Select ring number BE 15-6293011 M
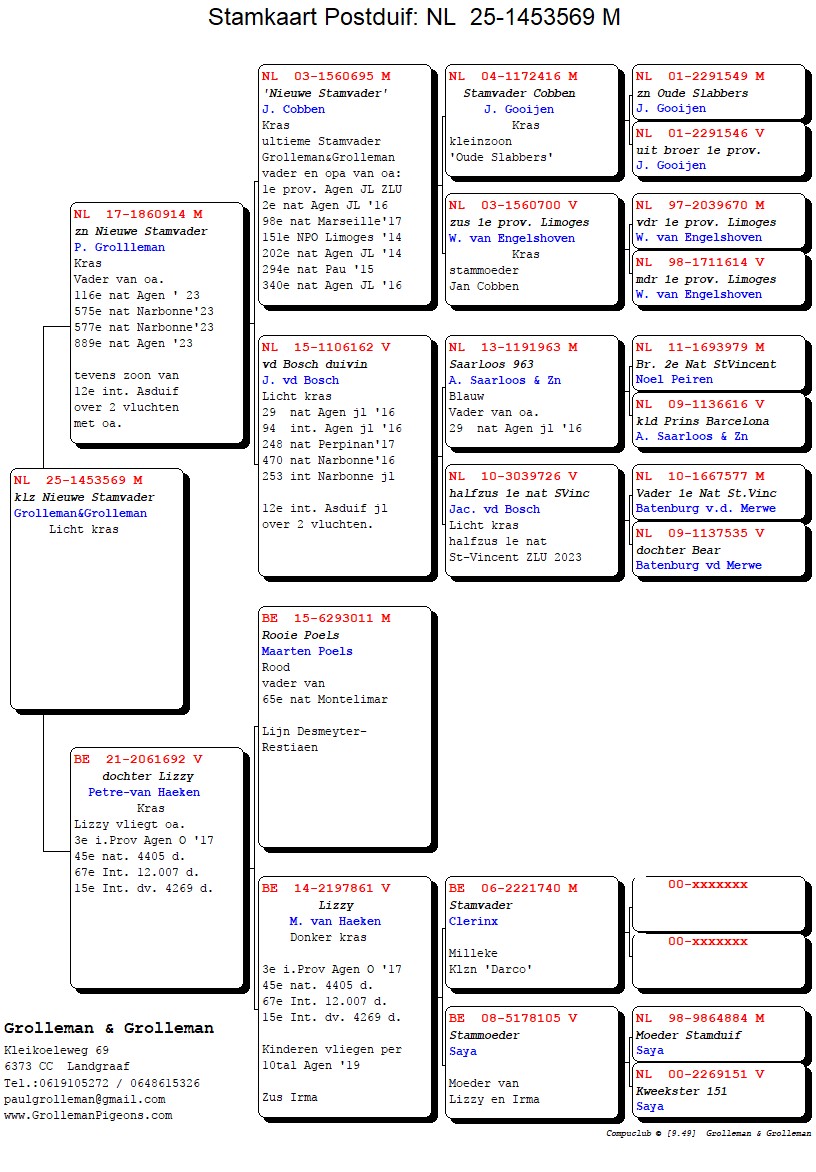 [326, 619]
